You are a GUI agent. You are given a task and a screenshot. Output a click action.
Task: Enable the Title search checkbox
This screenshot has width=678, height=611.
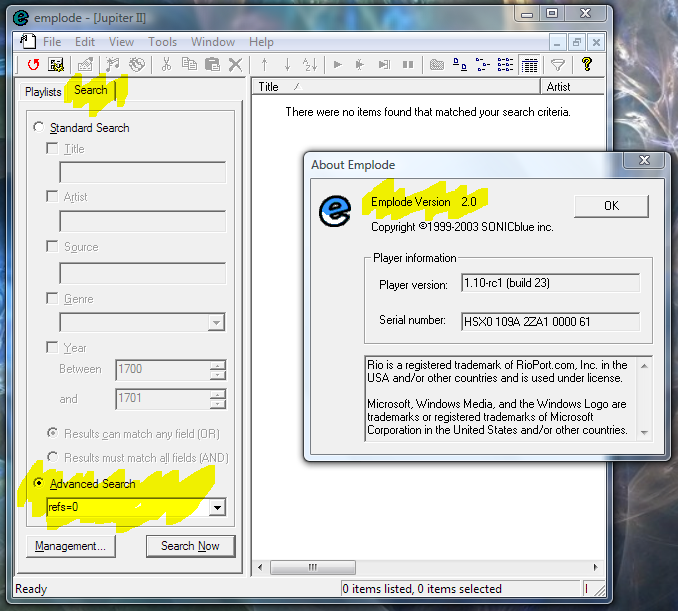52,148
